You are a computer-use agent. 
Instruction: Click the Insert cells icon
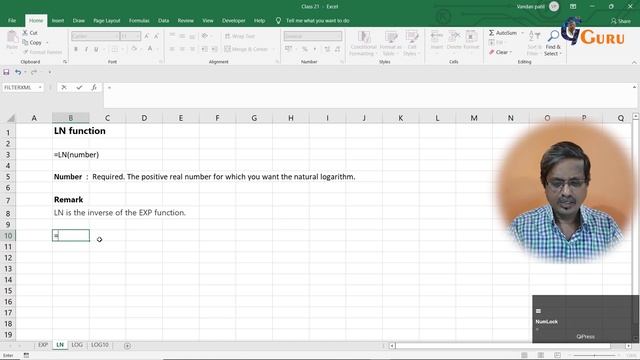[436, 37]
